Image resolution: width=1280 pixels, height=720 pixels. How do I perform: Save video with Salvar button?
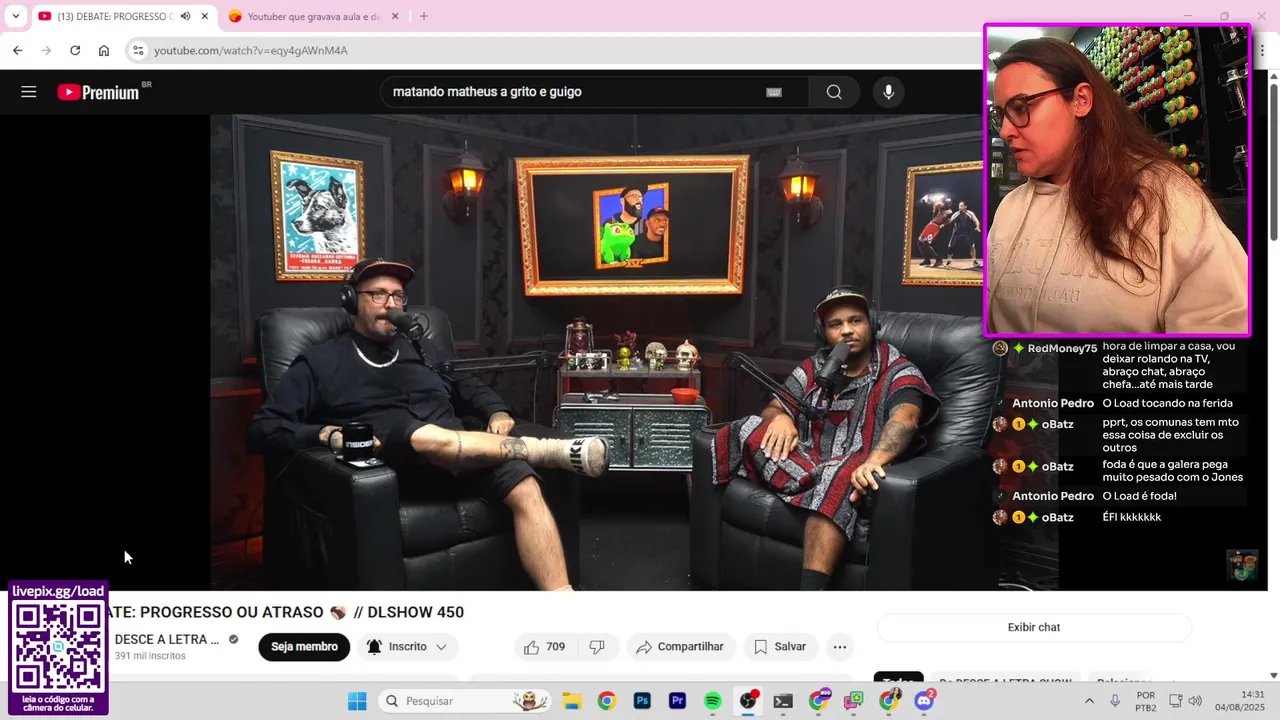tap(780, 647)
